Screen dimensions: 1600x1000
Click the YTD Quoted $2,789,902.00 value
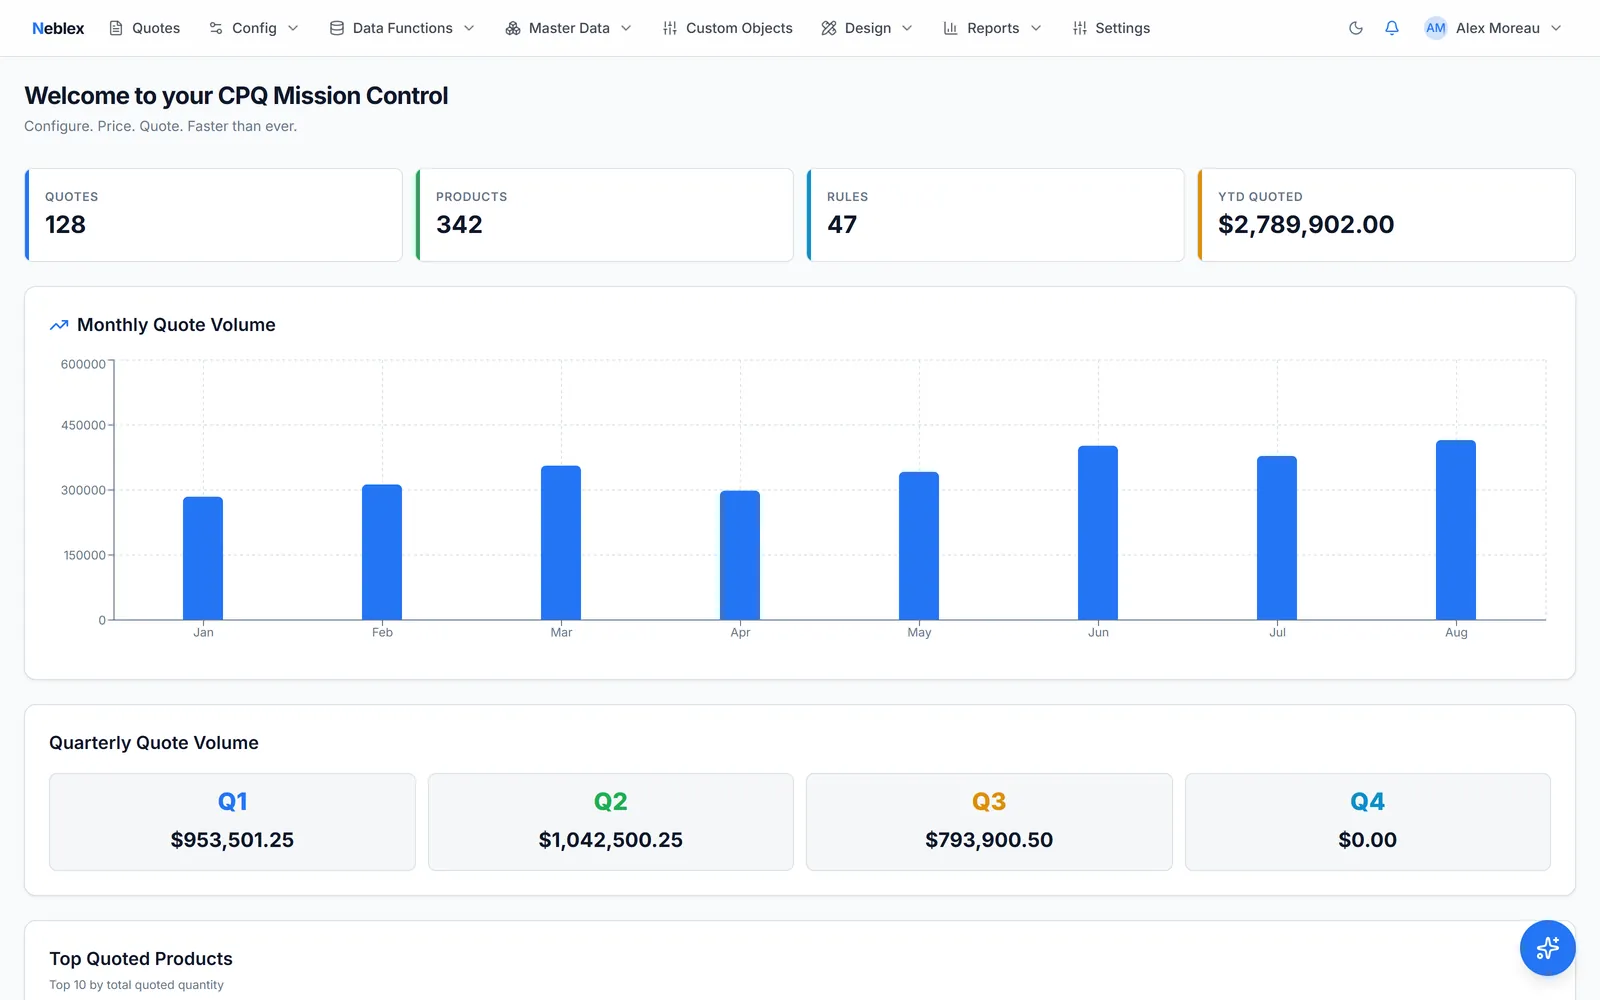[x=1306, y=225]
